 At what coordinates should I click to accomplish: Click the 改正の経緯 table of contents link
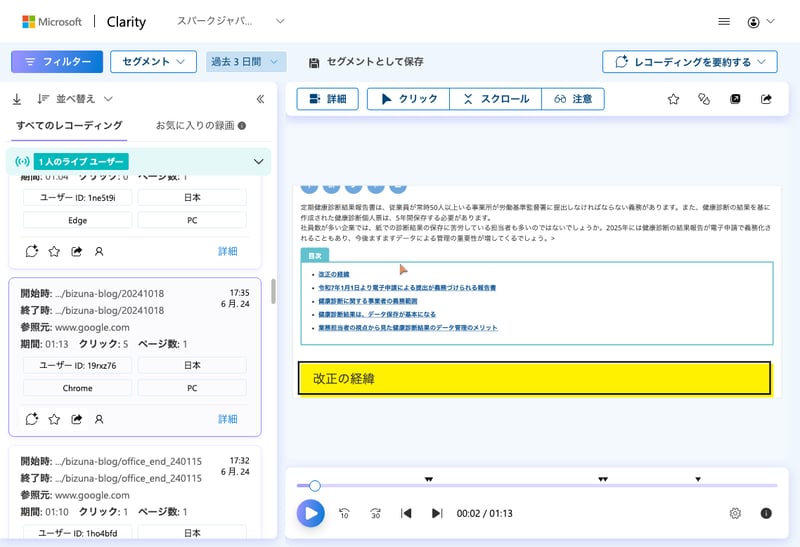click(x=334, y=275)
